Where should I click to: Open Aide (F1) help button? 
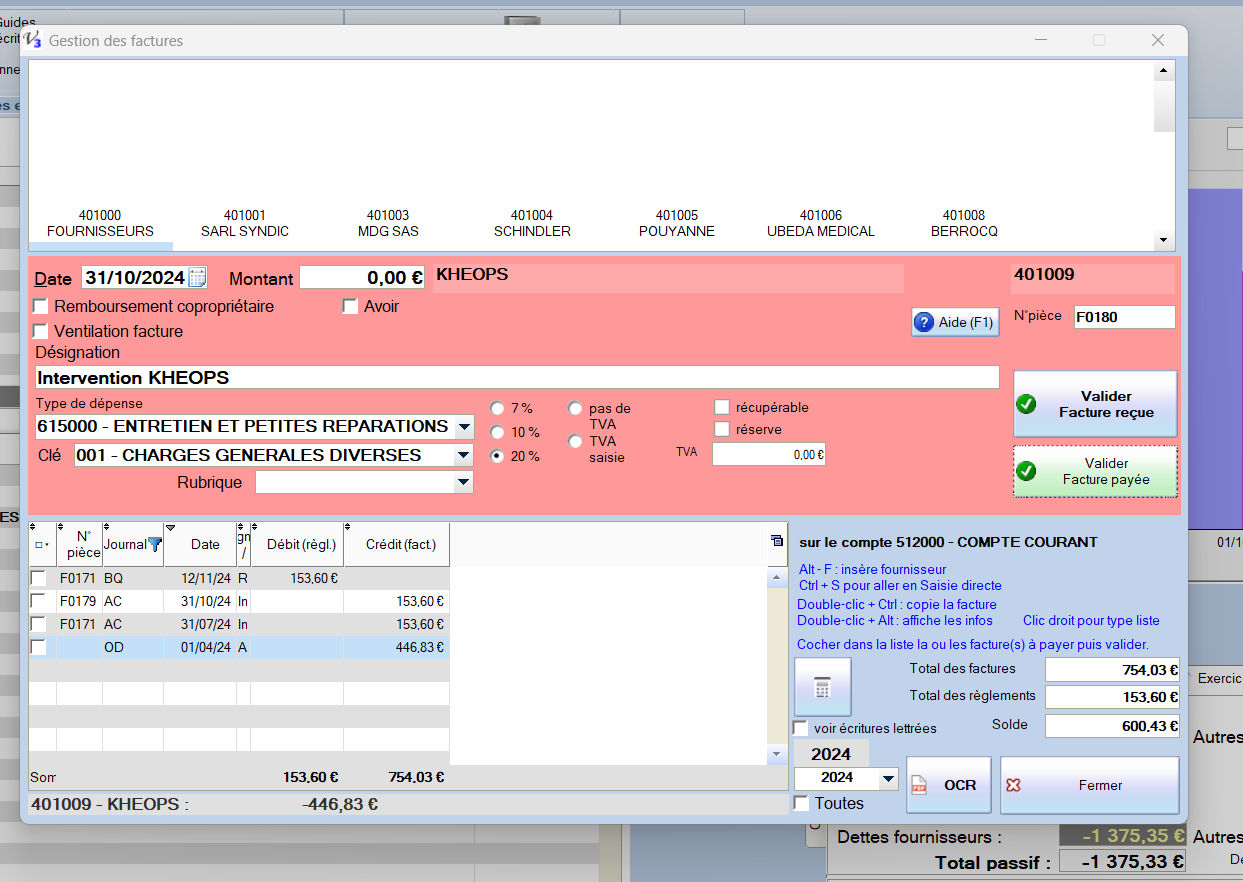[955, 322]
